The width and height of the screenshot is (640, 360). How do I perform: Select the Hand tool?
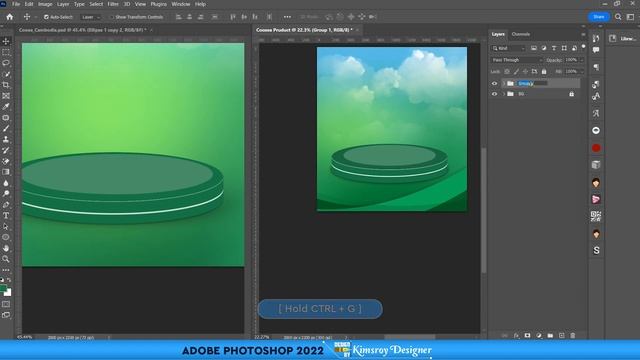pos(6,248)
